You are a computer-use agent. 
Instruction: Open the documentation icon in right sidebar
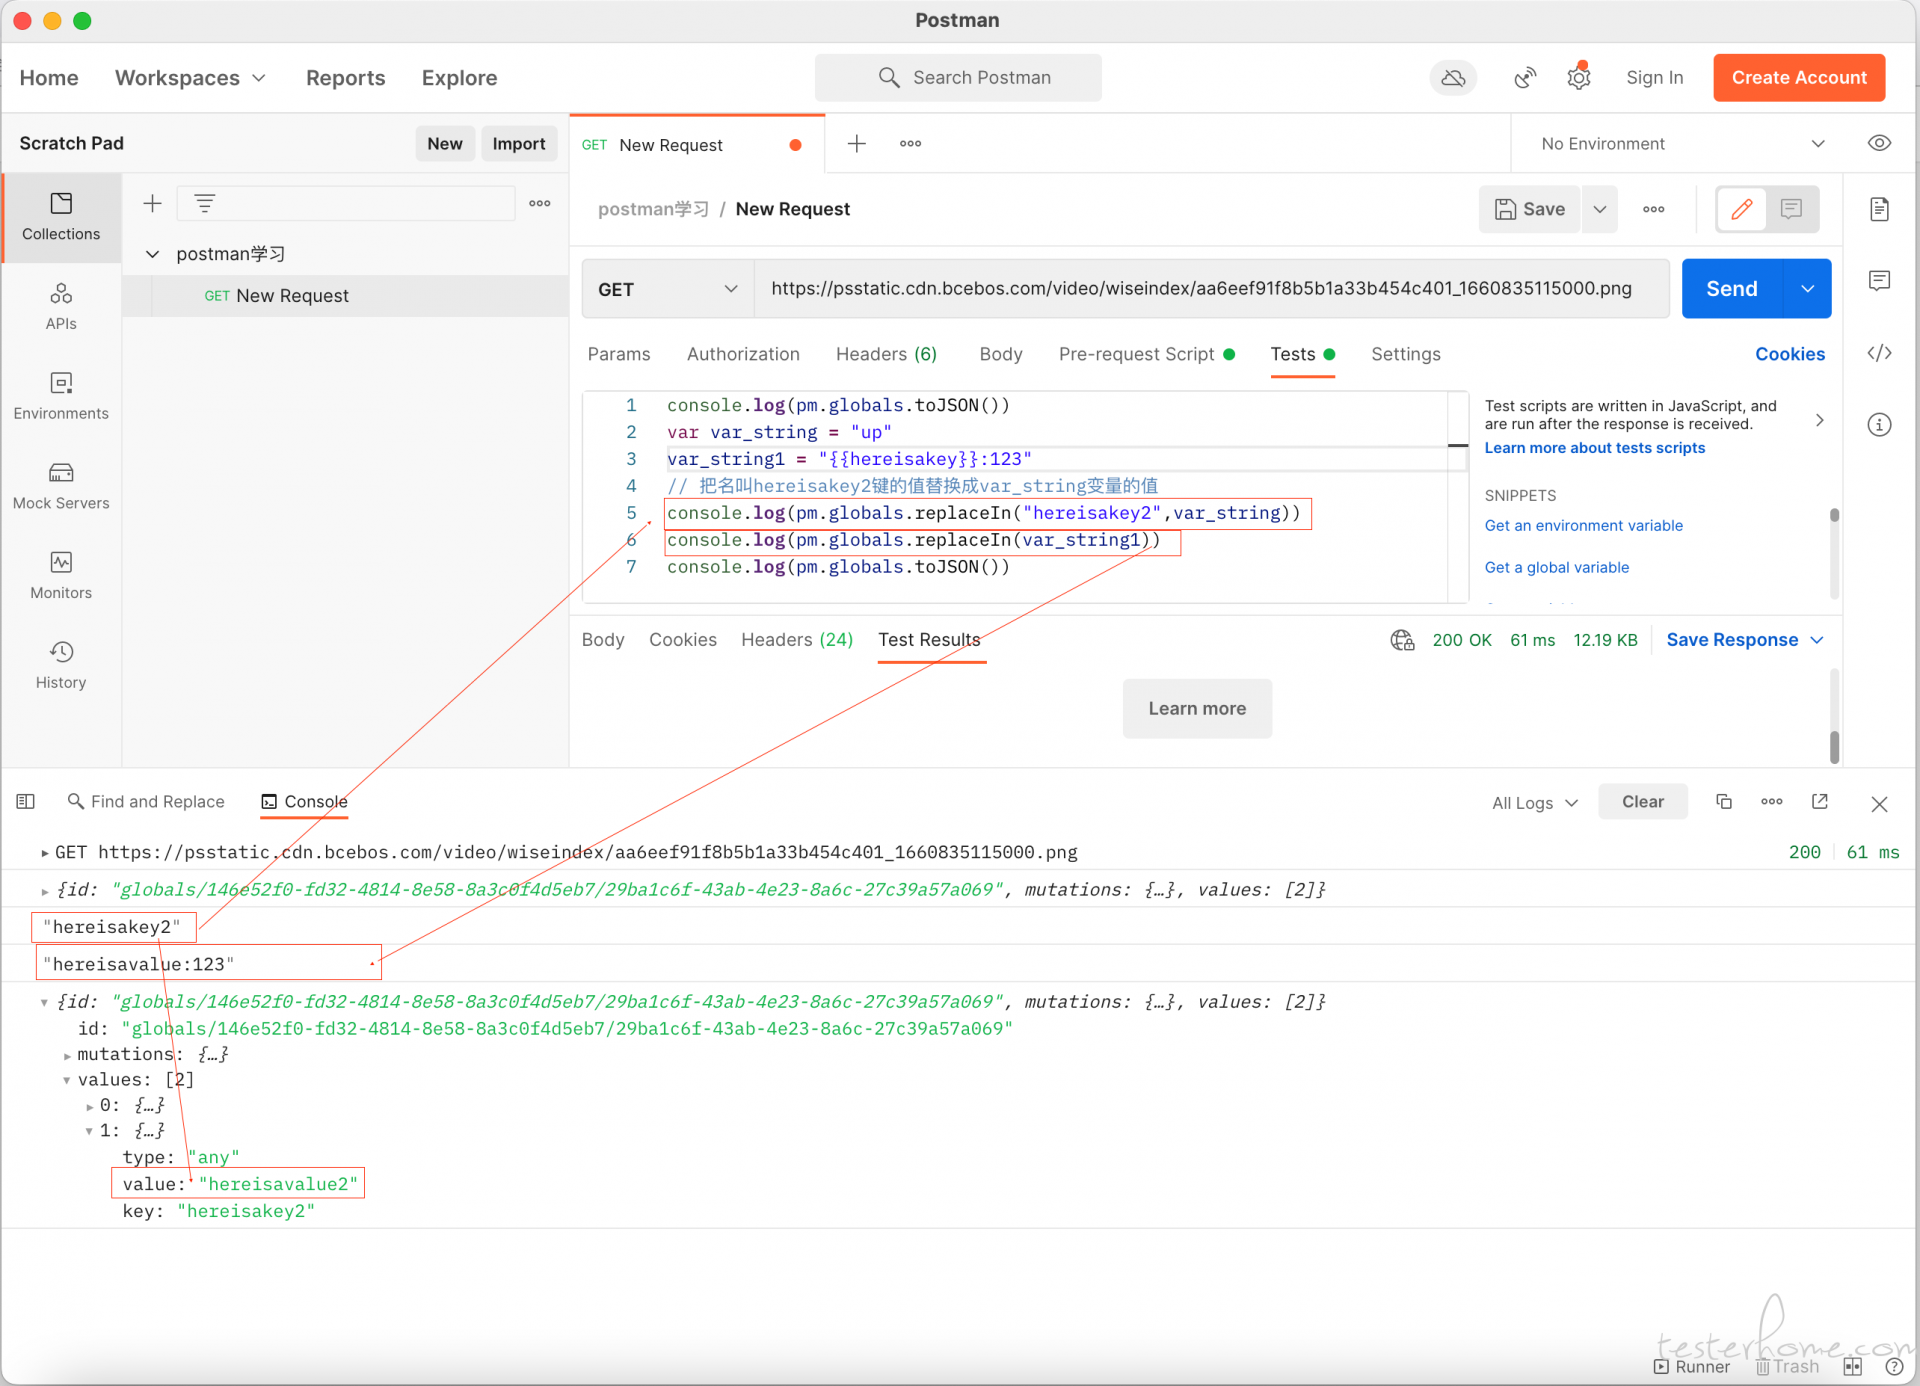pyautogui.click(x=1879, y=209)
